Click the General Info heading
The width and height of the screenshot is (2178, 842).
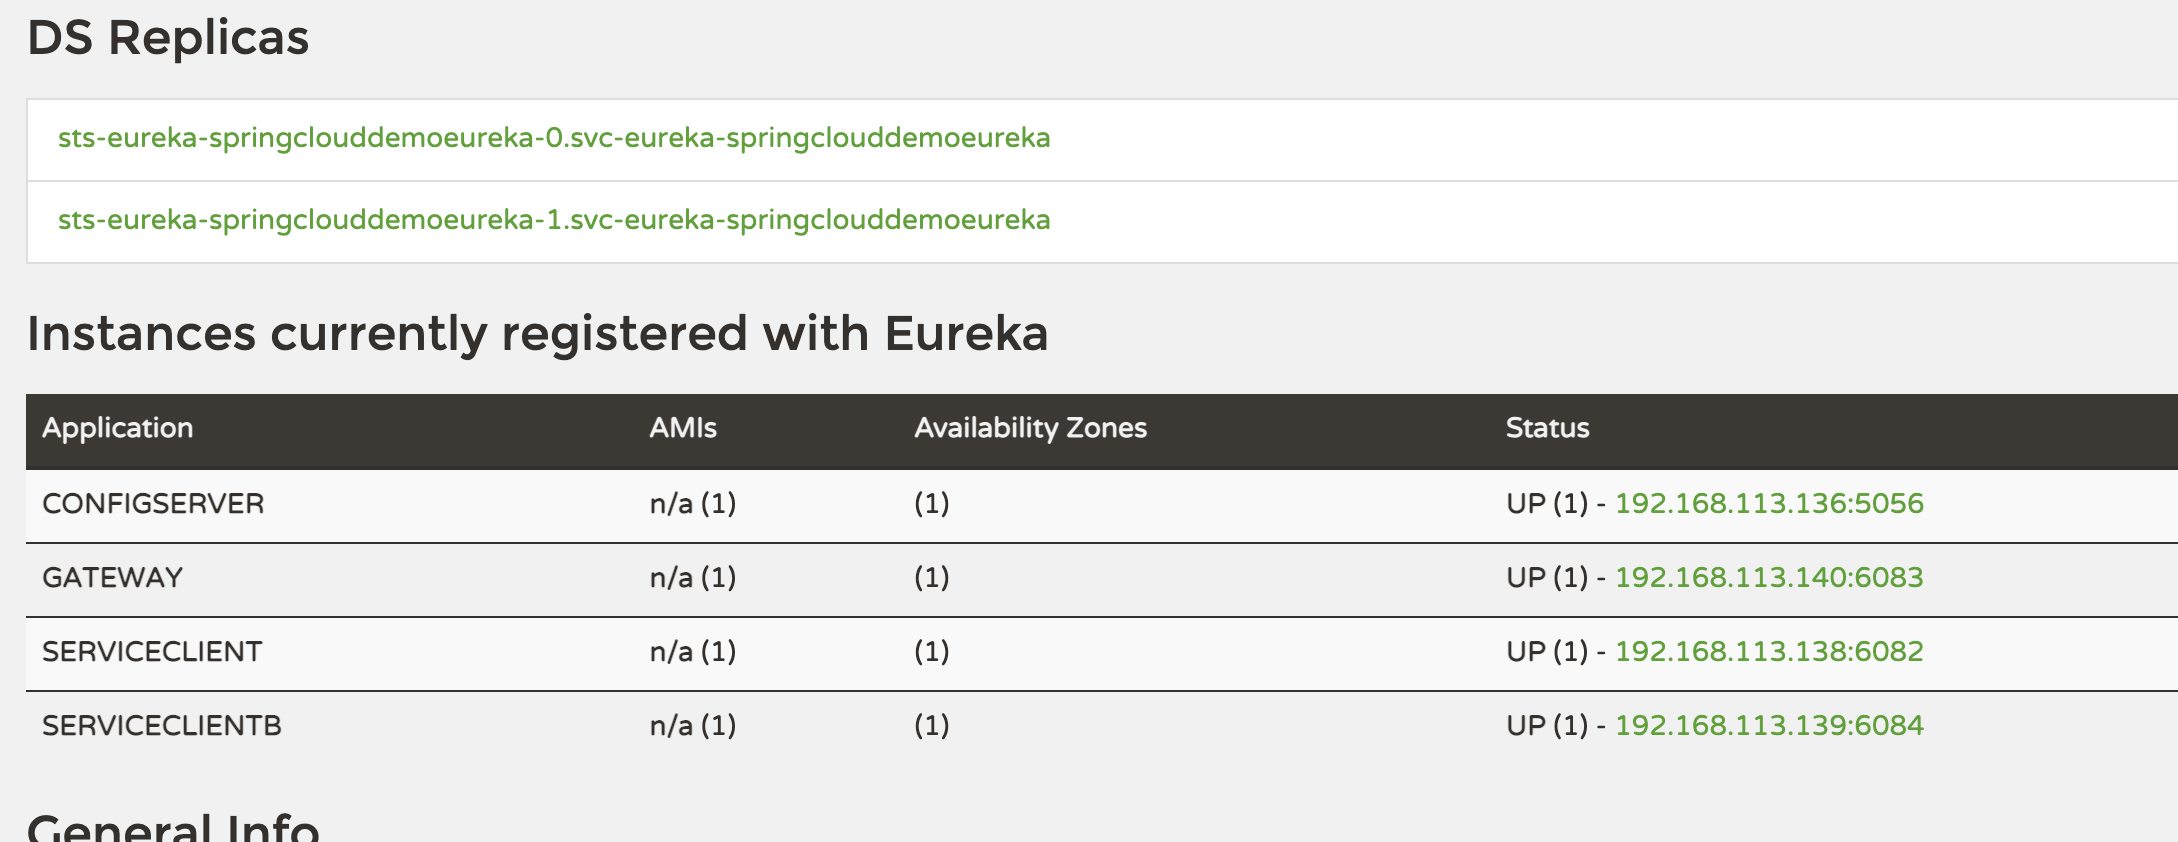click(174, 826)
